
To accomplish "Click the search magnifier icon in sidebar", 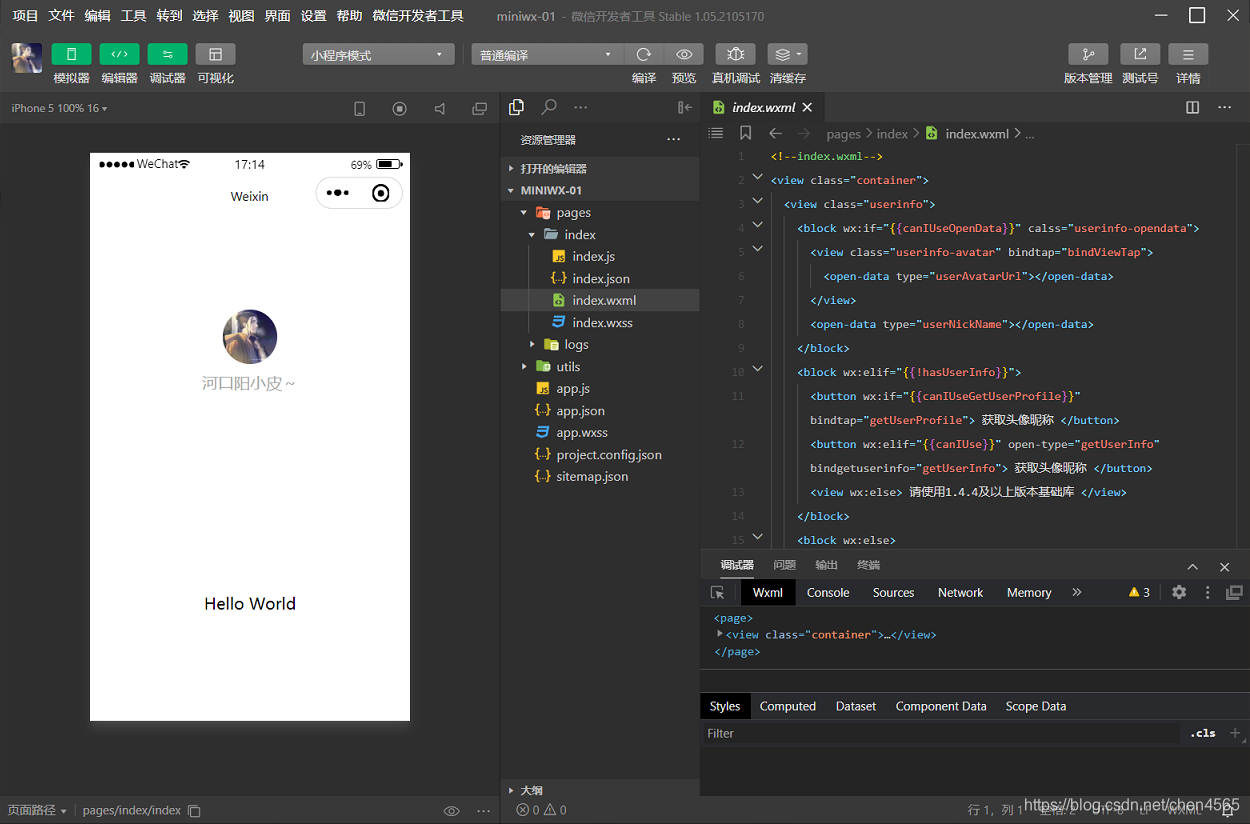I will click(x=549, y=107).
